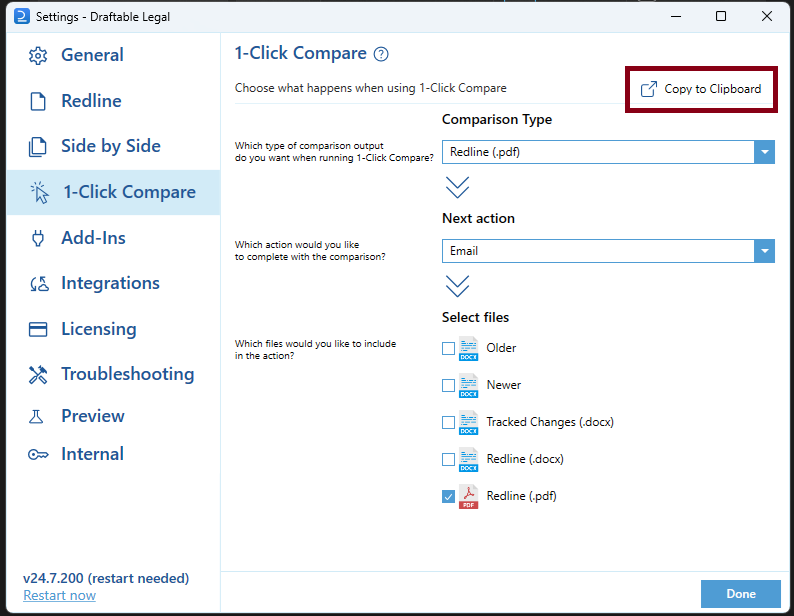This screenshot has width=794, height=616.
Task: Open the Troubleshooting tab
Action: tap(113, 374)
